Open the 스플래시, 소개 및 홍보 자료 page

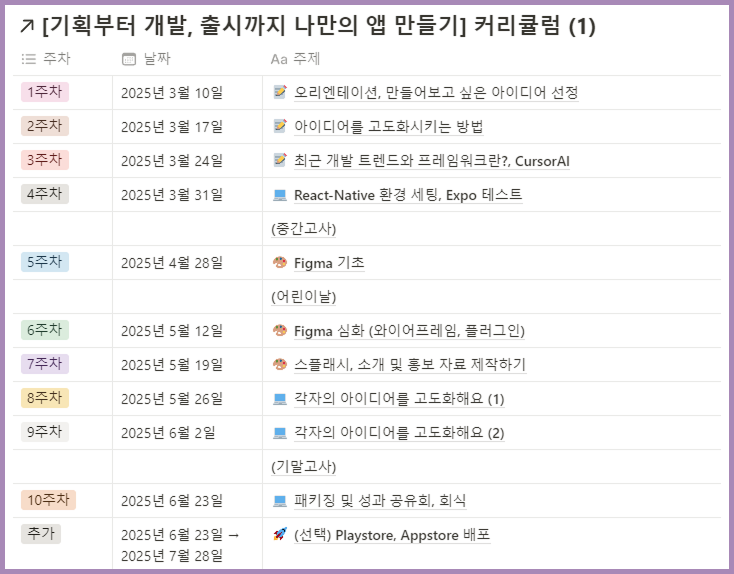click(410, 365)
